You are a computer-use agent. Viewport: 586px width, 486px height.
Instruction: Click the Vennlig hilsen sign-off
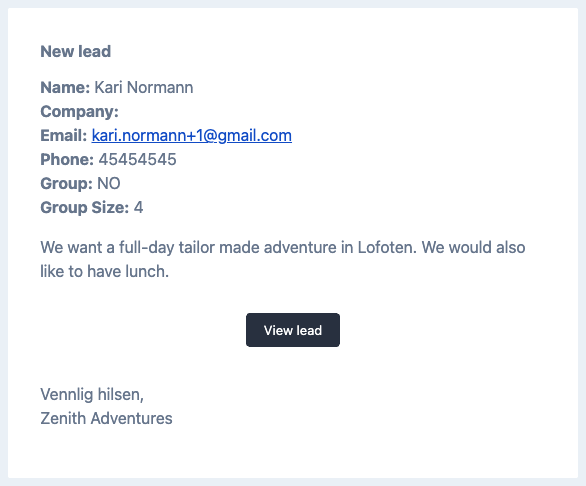pyautogui.click(x=92, y=394)
